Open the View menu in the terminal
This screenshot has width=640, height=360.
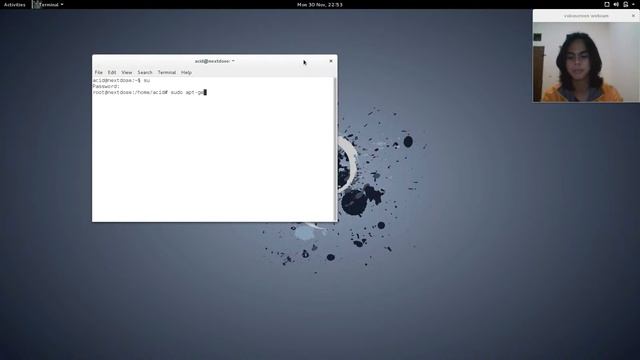tap(127, 72)
